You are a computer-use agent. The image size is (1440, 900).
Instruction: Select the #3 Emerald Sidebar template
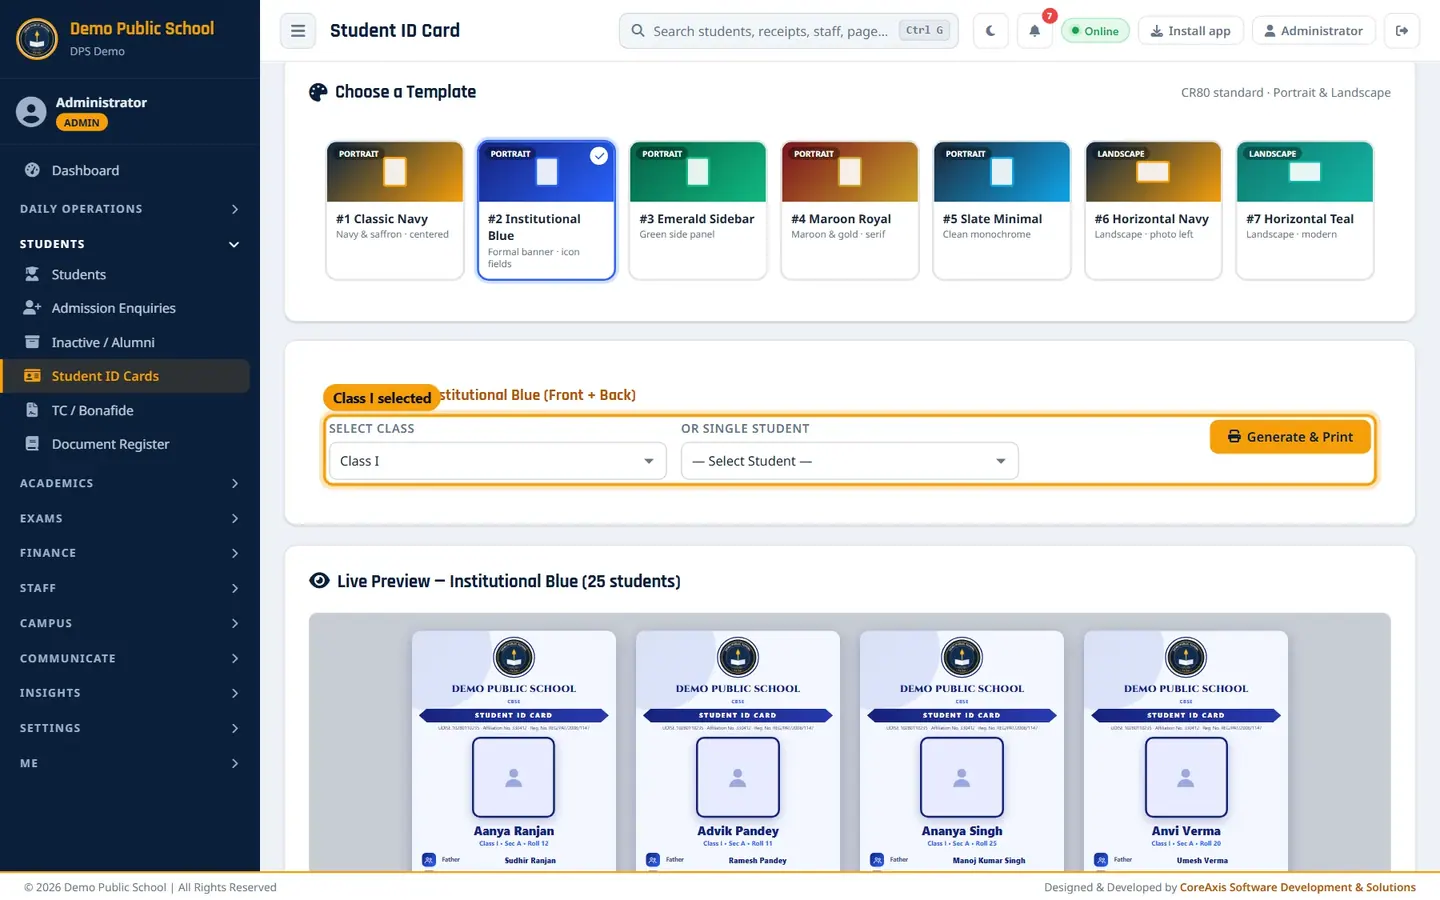tap(698, 210)
